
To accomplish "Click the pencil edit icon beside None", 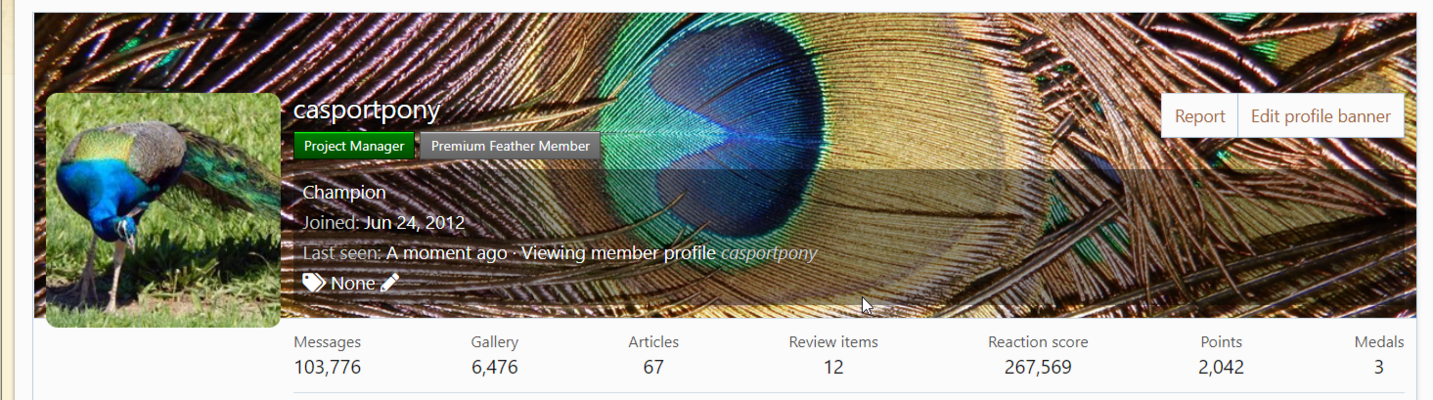I will (390, 283).
